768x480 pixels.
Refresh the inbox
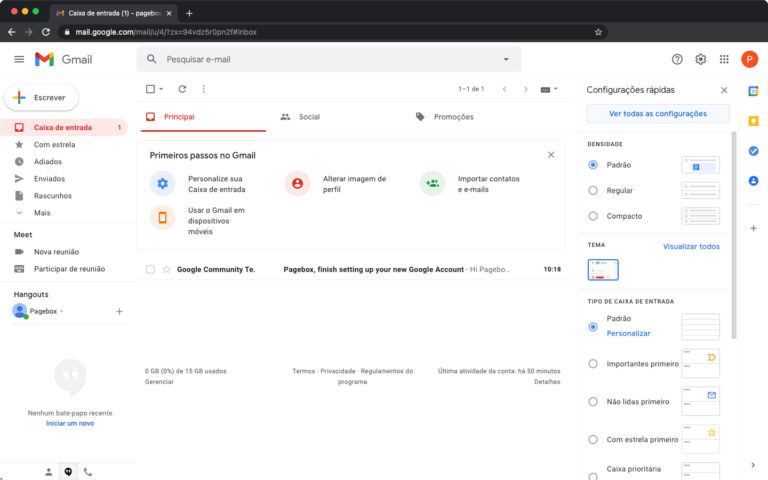182,89
